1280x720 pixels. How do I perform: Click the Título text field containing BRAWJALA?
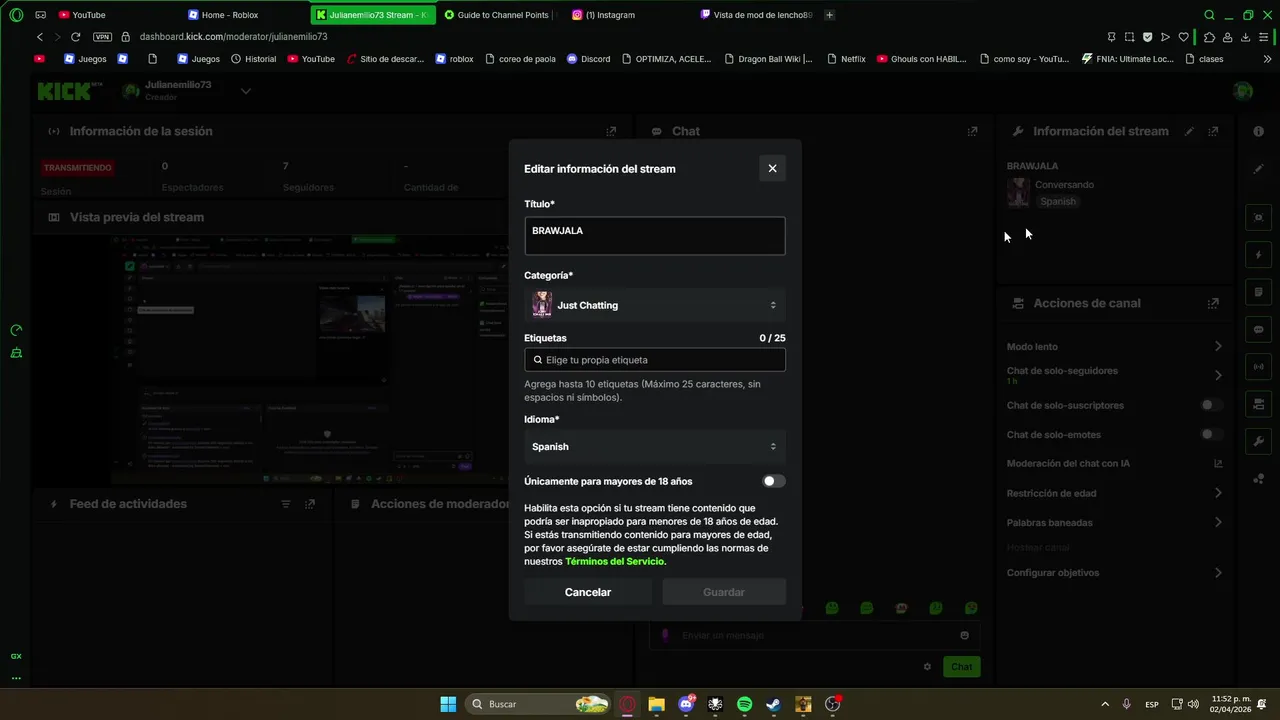[654, 236]
